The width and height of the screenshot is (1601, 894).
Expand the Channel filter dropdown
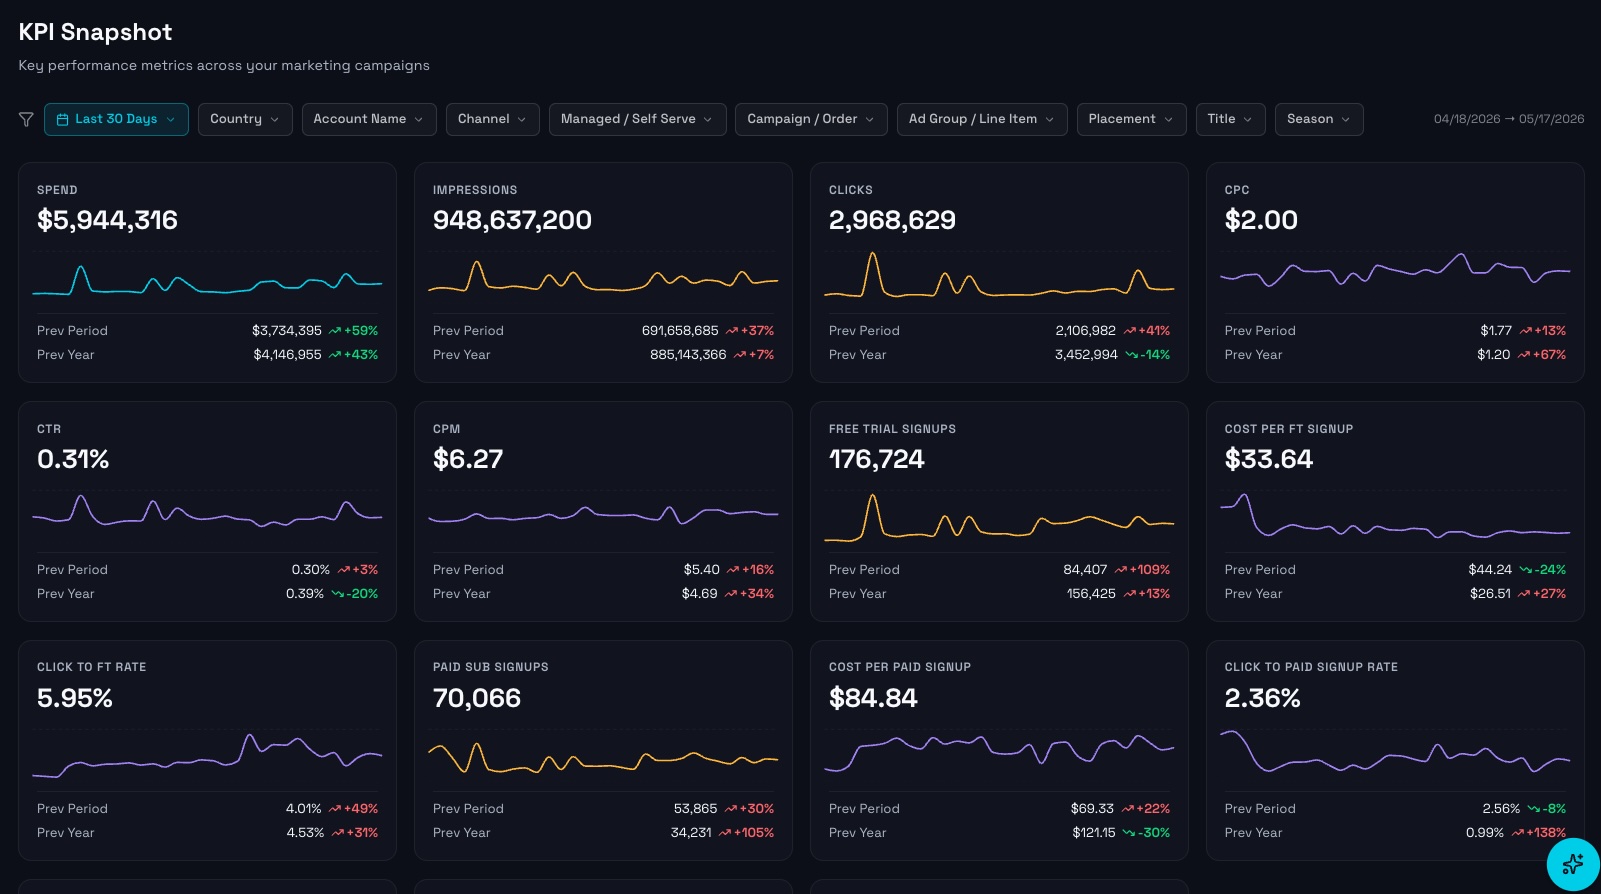click(493, 119)
